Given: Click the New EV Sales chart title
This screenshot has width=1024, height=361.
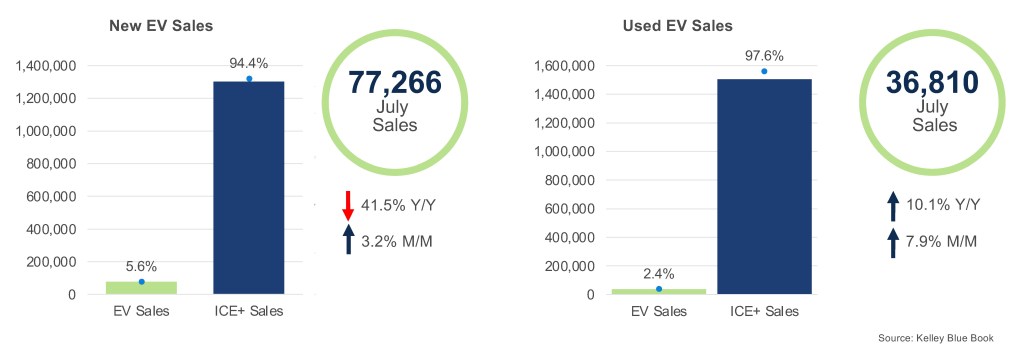Looking at the screenshot, I should click(161, 26).
